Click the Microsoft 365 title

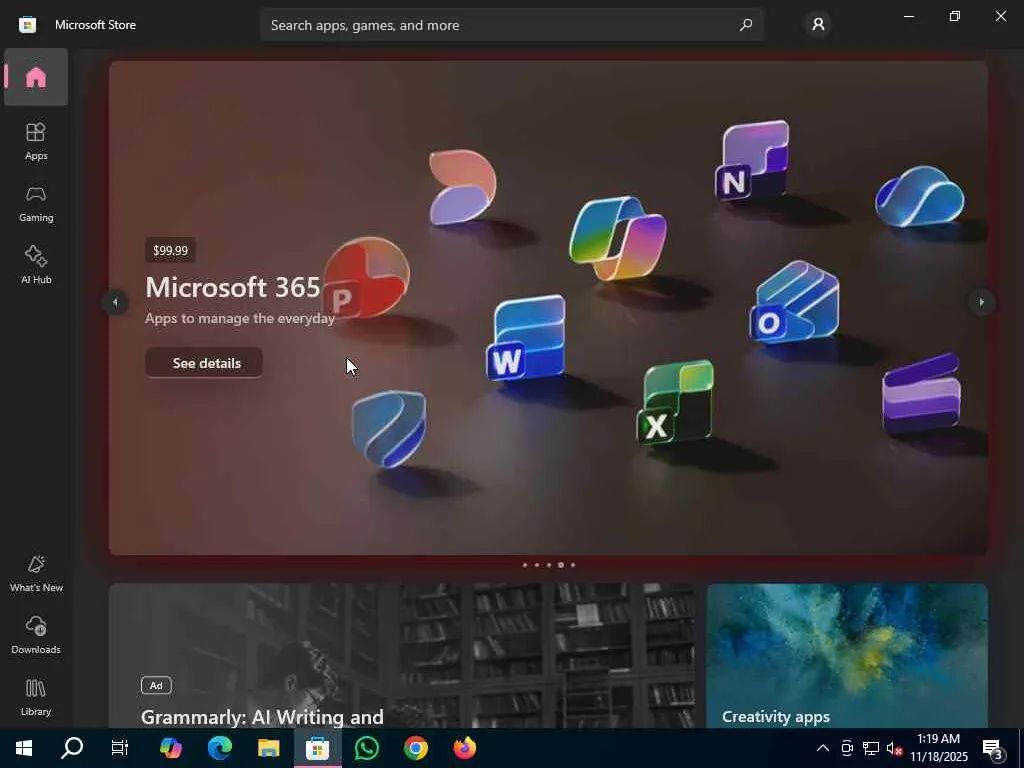coord(232,287)
